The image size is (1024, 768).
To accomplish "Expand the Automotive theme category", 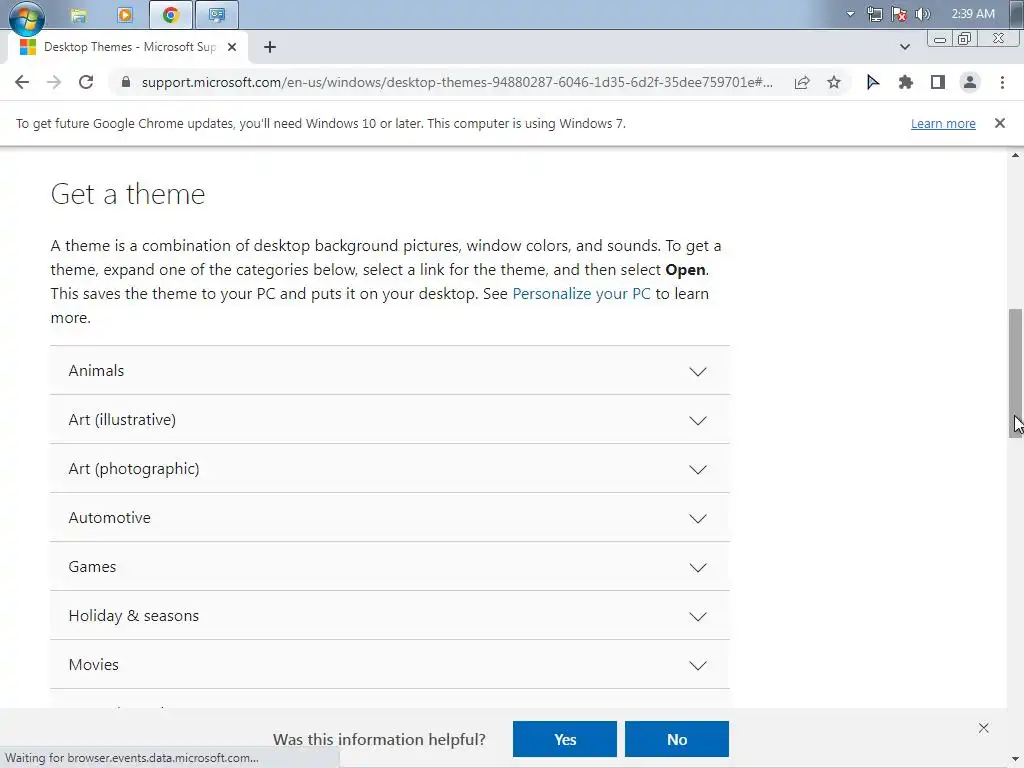I will [x=390, y=517].
